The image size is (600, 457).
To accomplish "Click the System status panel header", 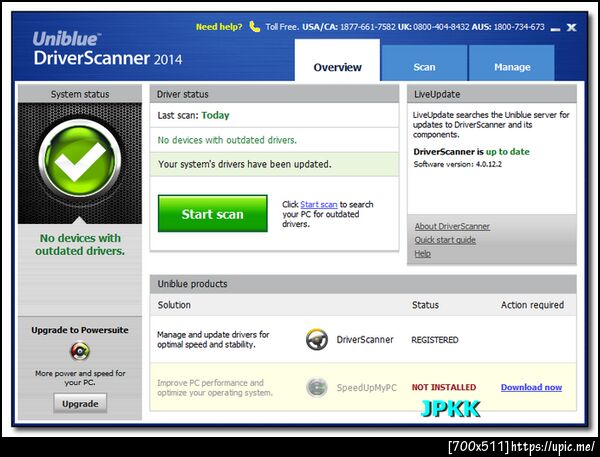I will (x=80, y=94).
